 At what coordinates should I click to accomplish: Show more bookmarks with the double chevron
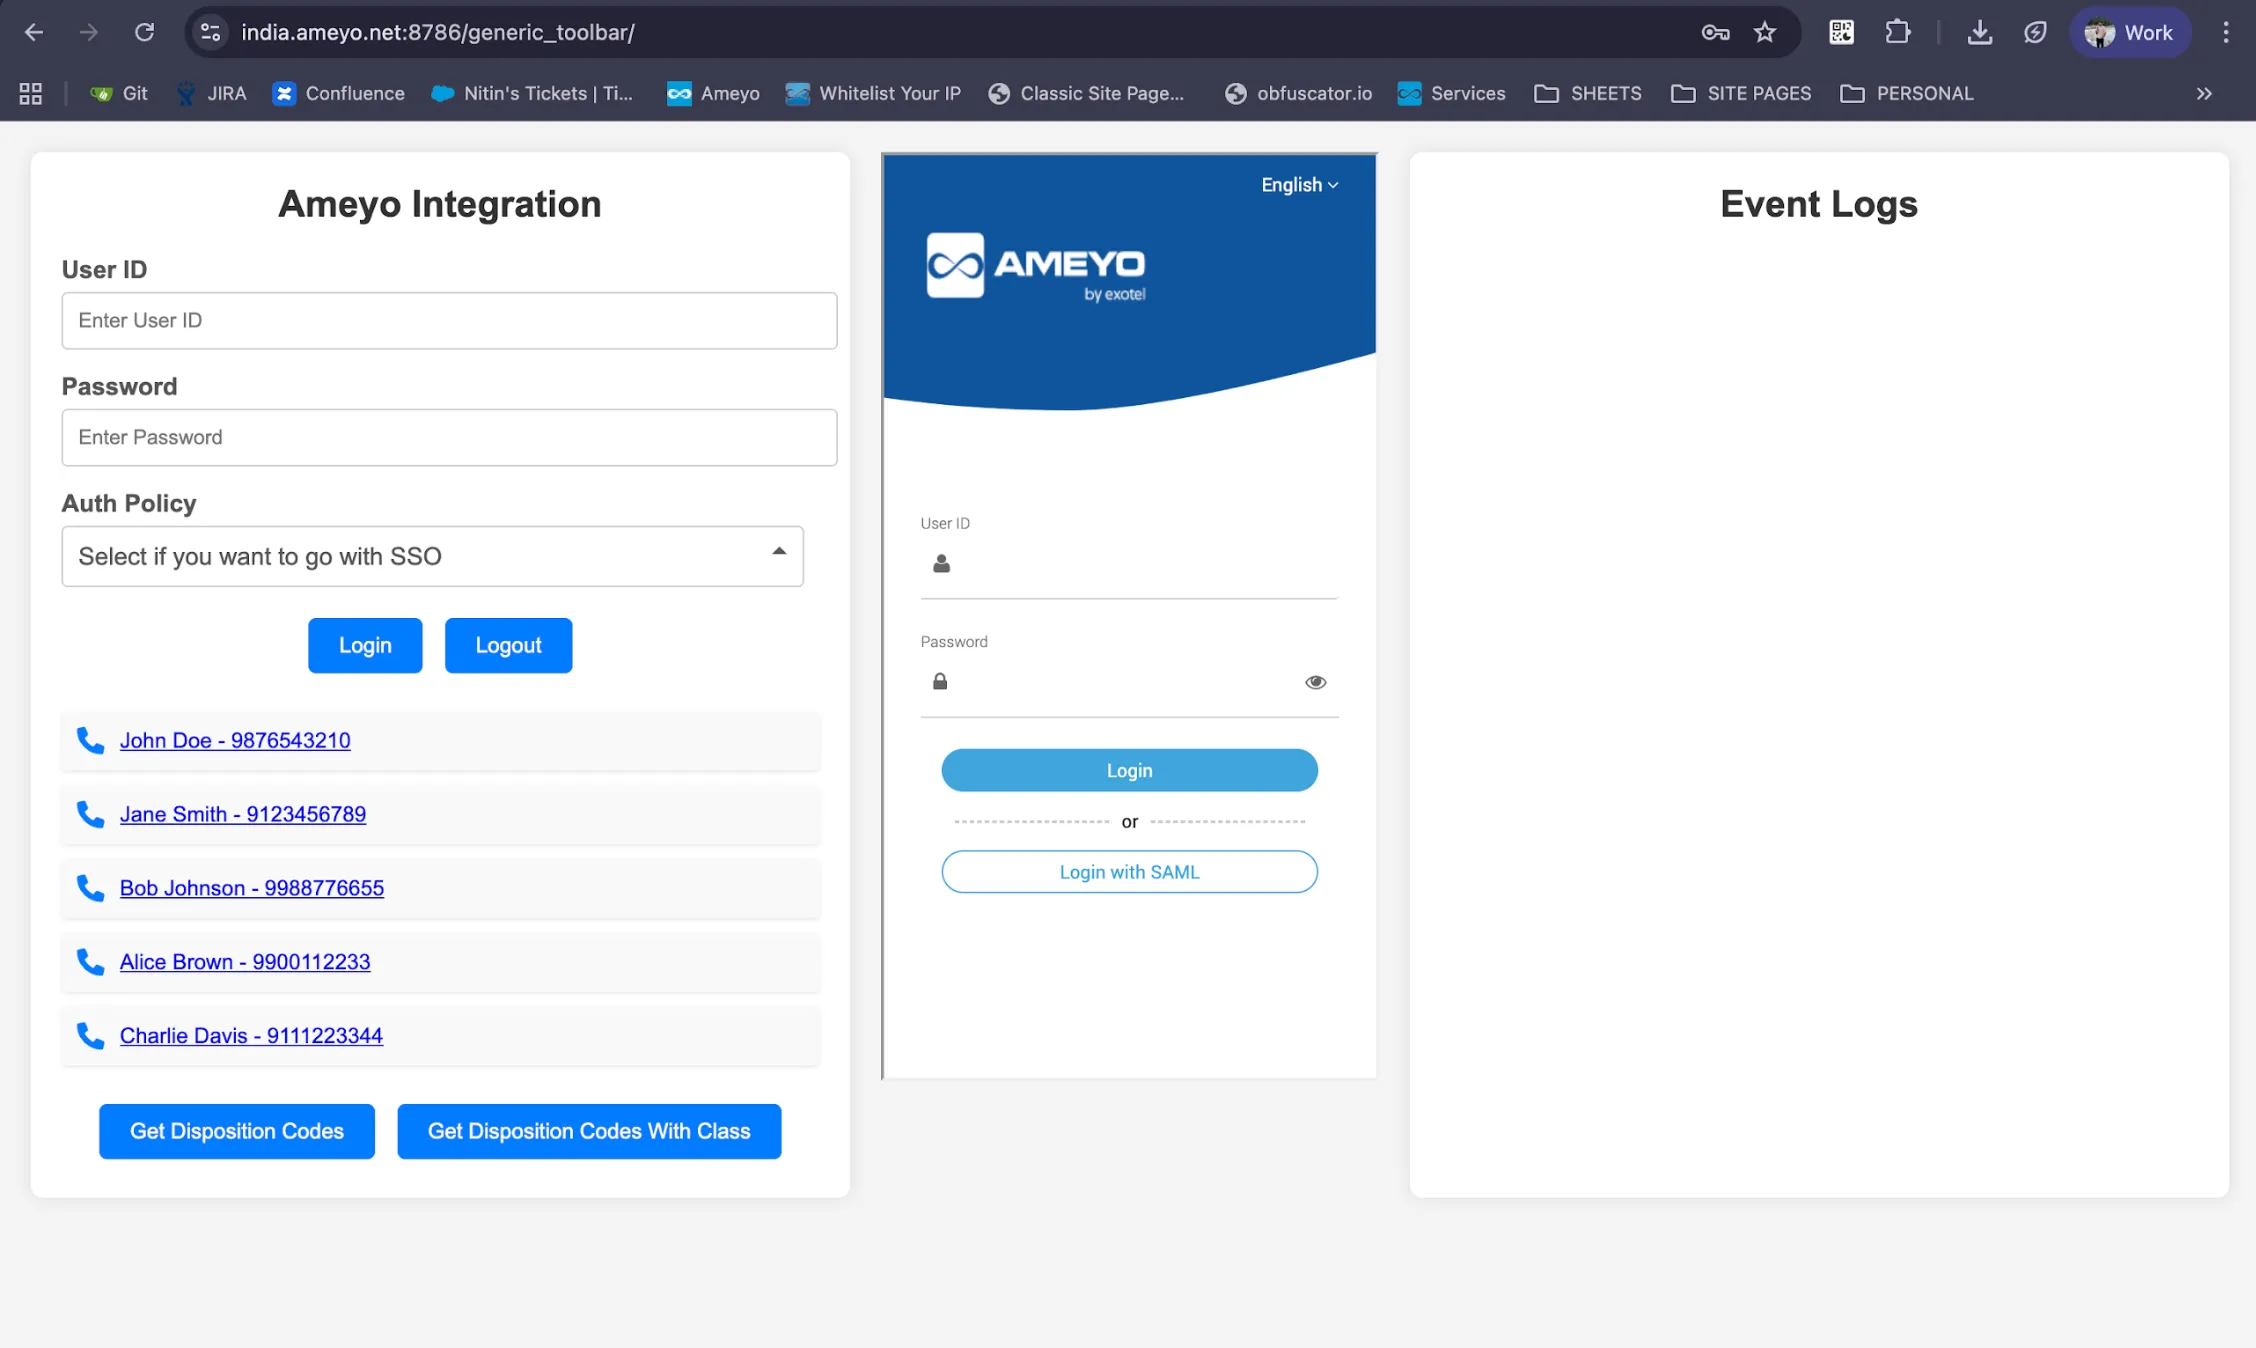2204,93
